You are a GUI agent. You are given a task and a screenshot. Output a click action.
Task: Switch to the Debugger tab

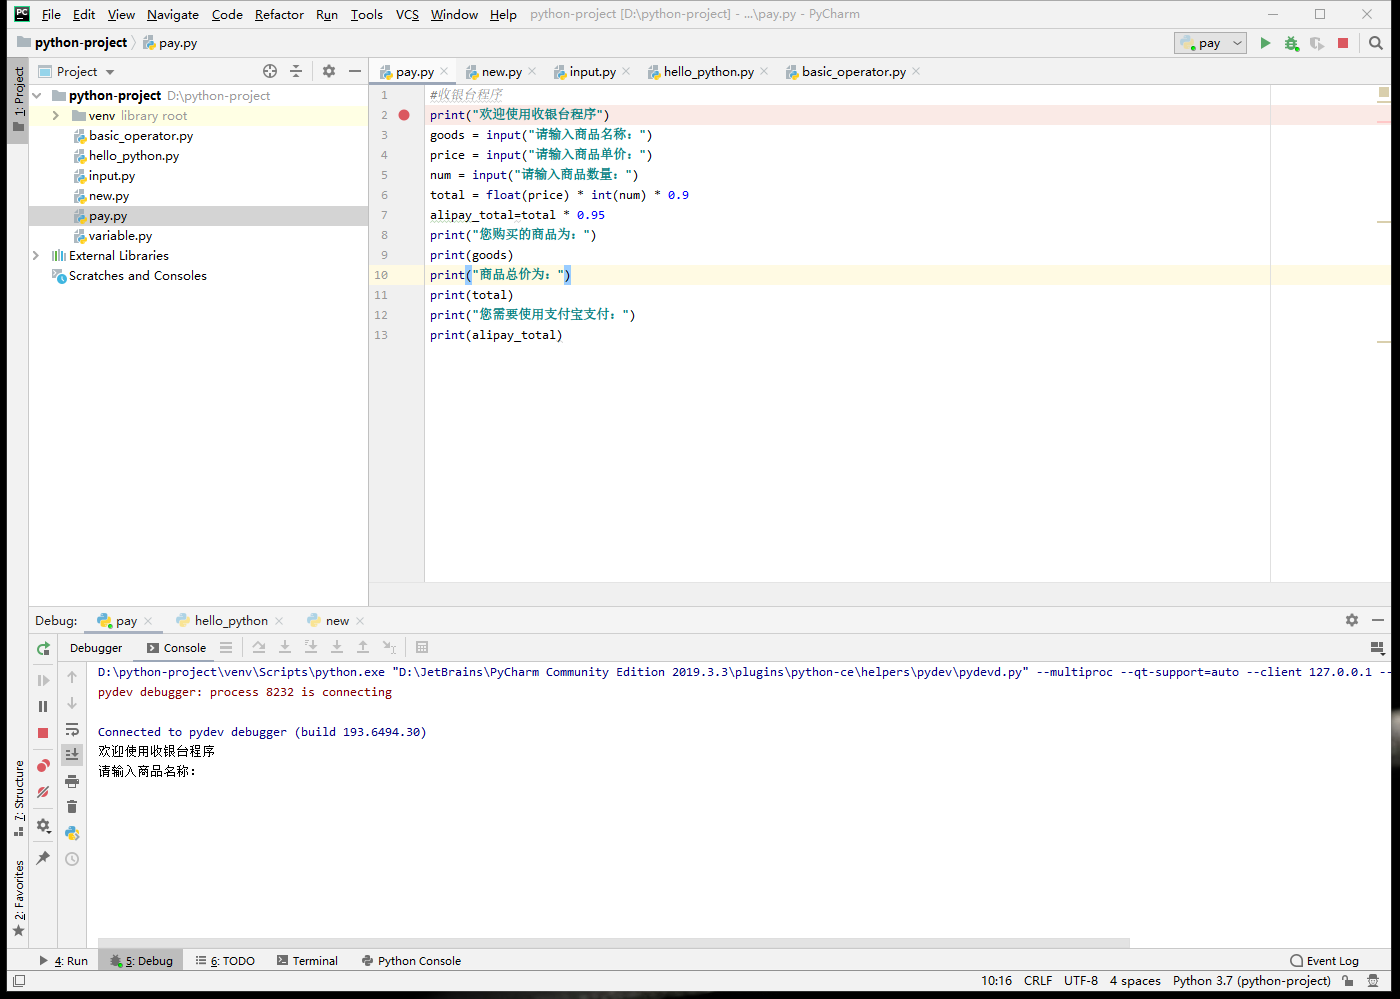click(x=96, y=648)
